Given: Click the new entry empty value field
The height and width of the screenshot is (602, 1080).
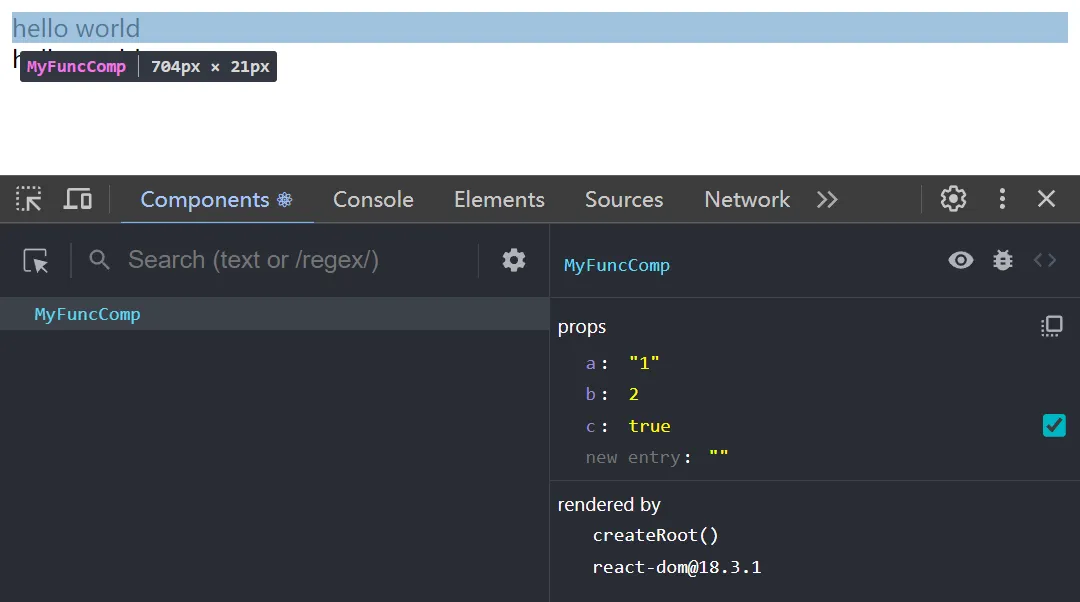Looking at the screenshot, I should click(x=718, y=457).
